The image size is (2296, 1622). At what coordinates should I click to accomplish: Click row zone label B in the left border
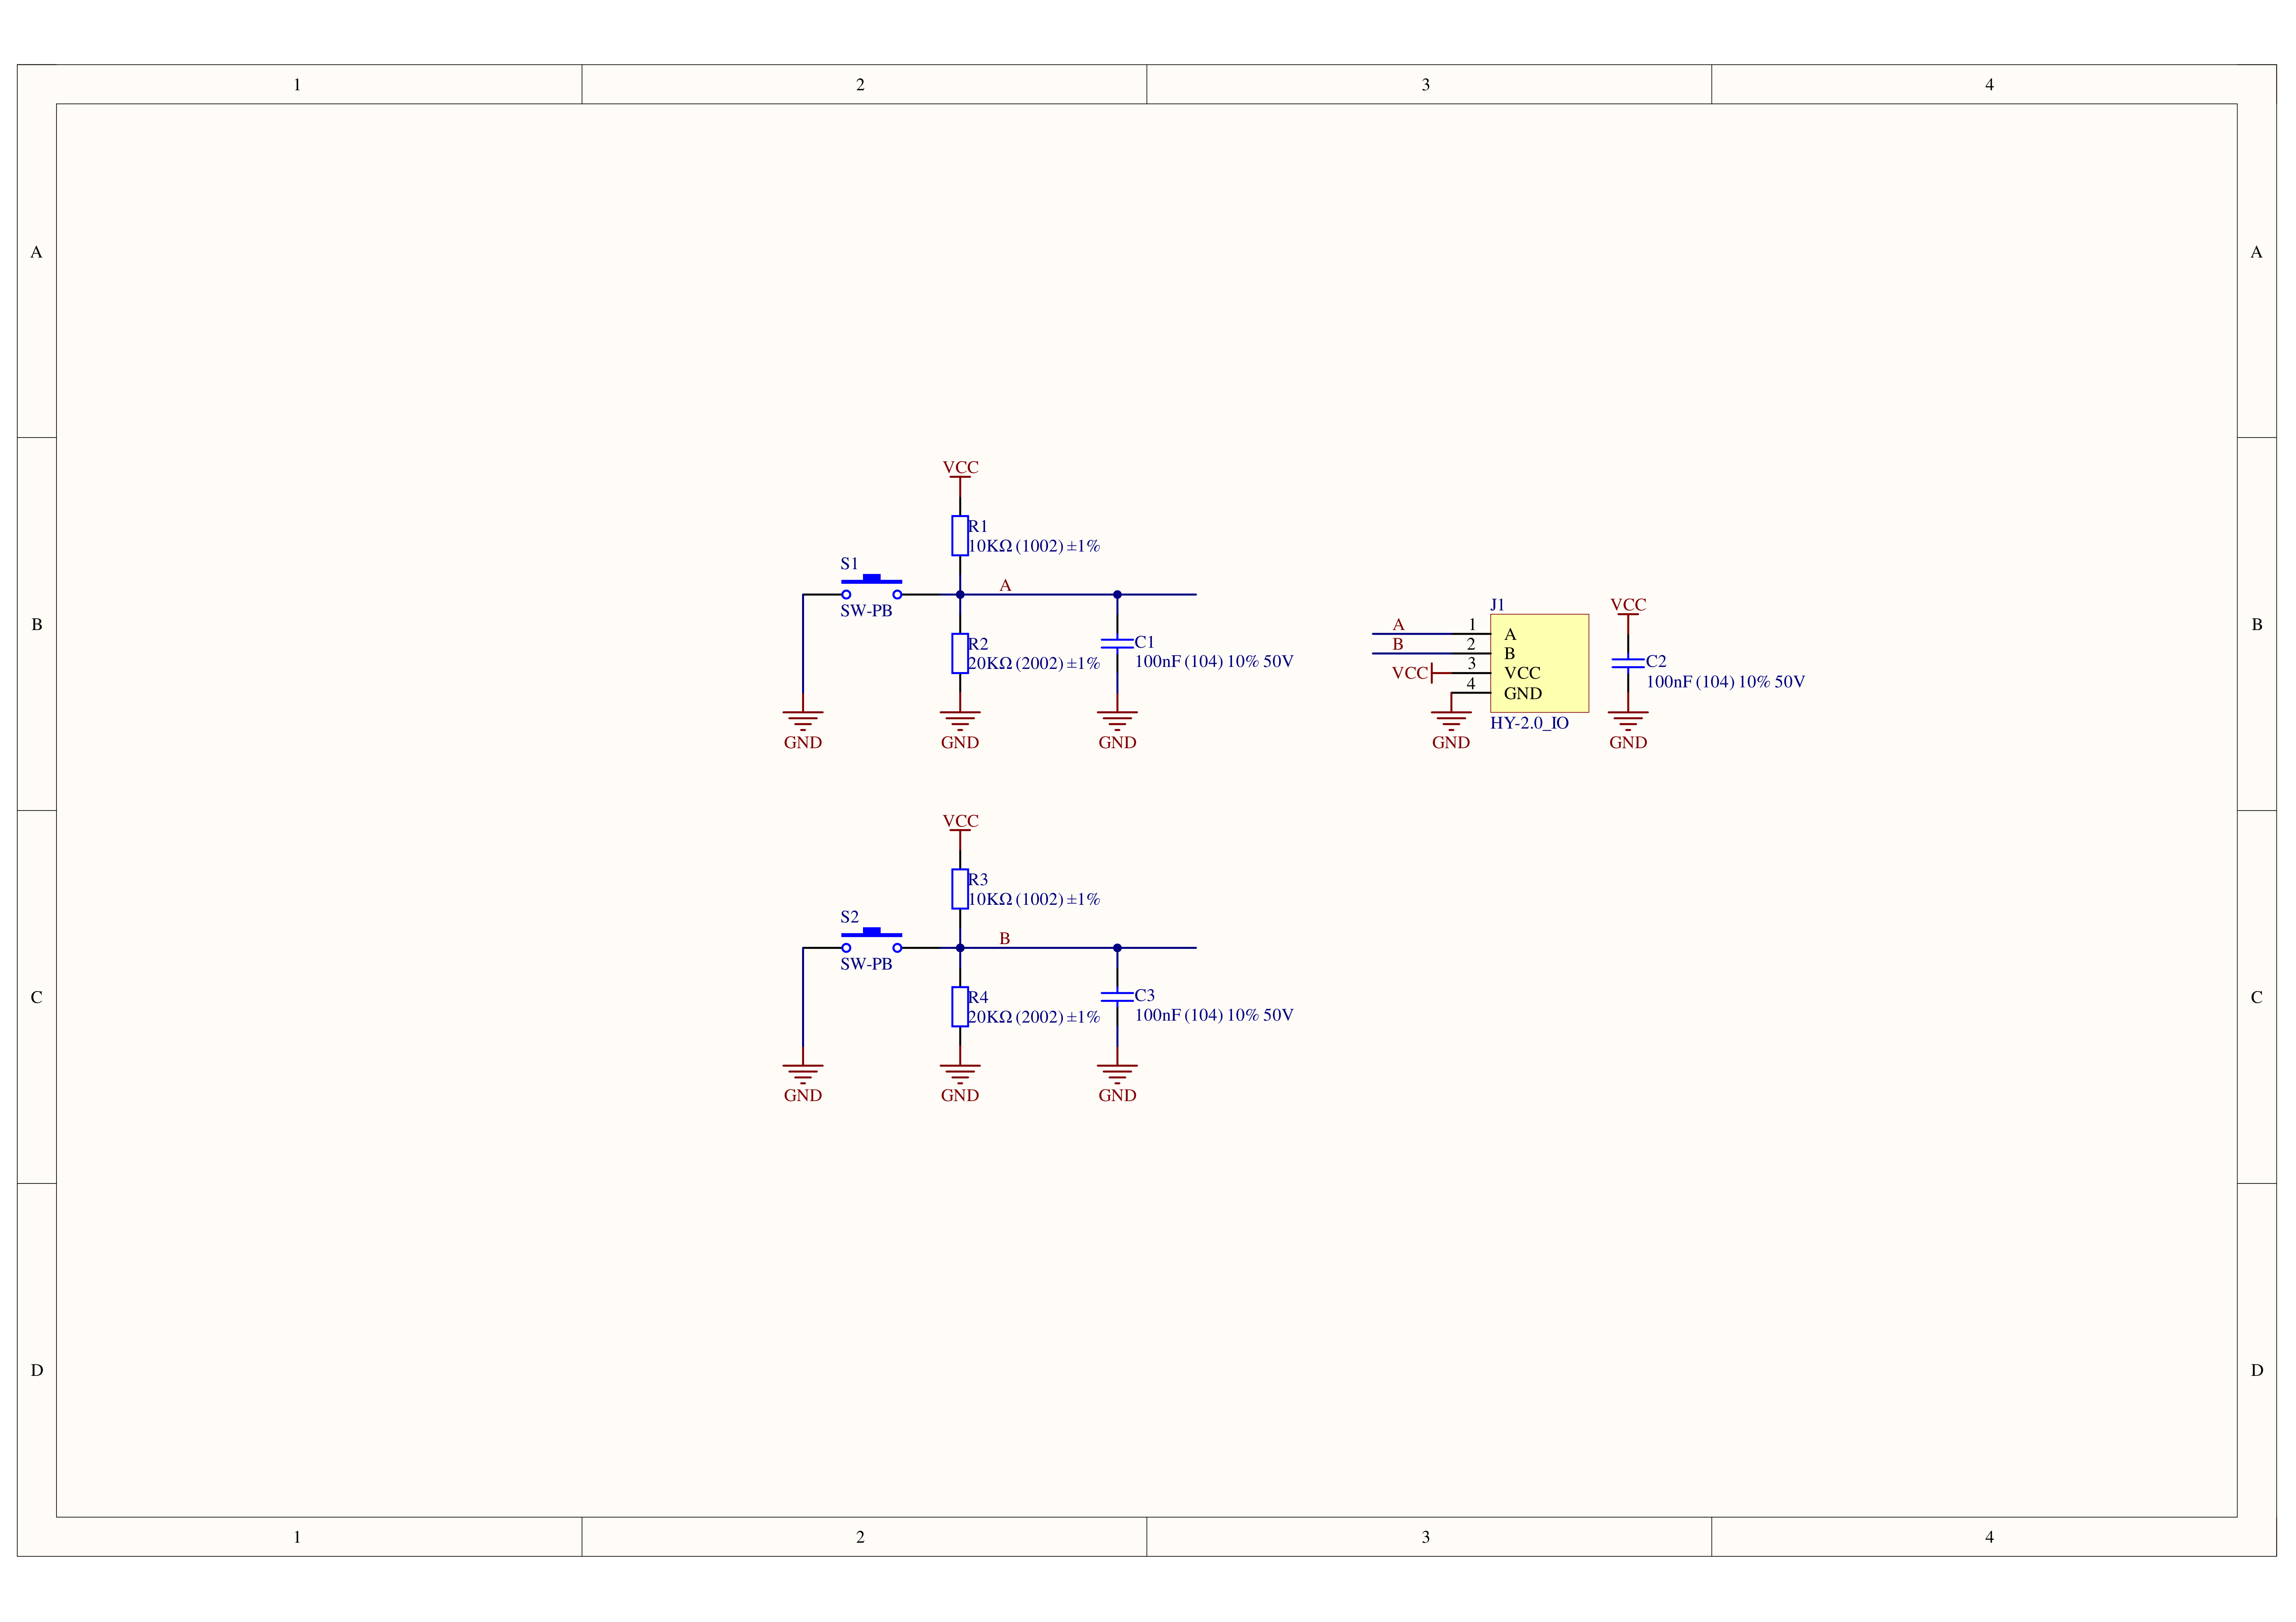[x=37, y=624]
